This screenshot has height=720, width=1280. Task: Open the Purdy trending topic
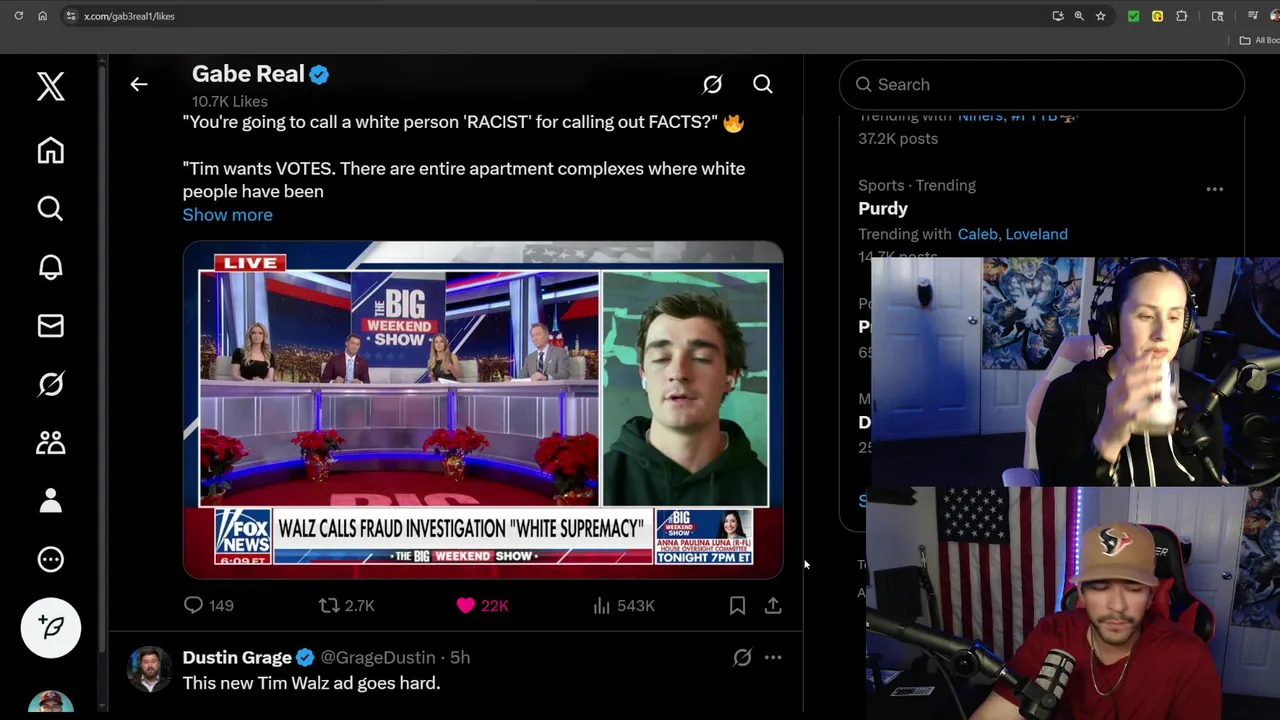tap(883, 208)
